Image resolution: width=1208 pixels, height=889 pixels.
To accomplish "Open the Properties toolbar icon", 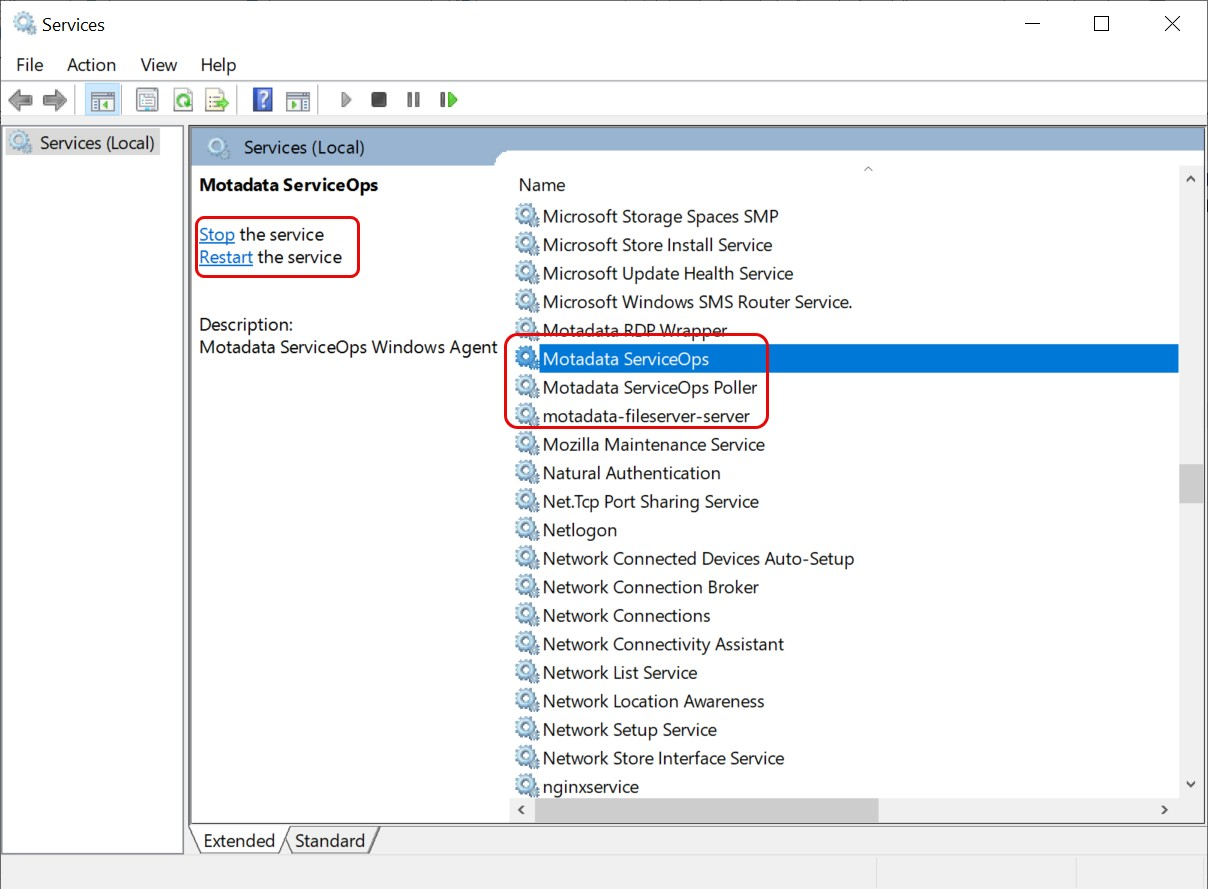I will click(147, 100).
